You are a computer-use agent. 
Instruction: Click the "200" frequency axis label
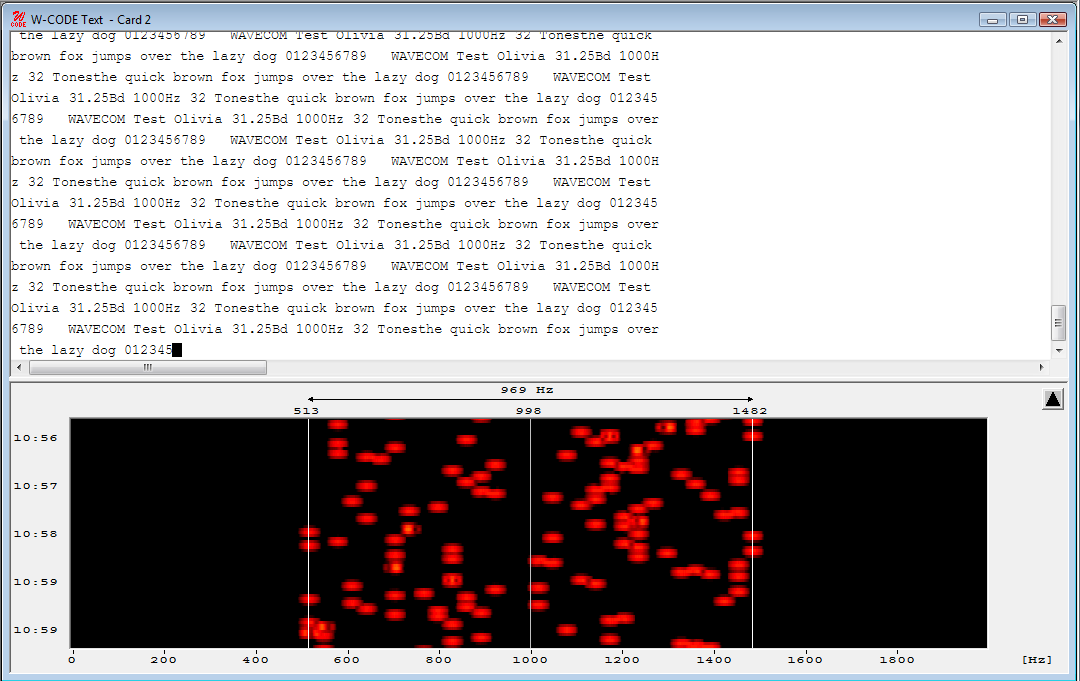click(163, 660)
